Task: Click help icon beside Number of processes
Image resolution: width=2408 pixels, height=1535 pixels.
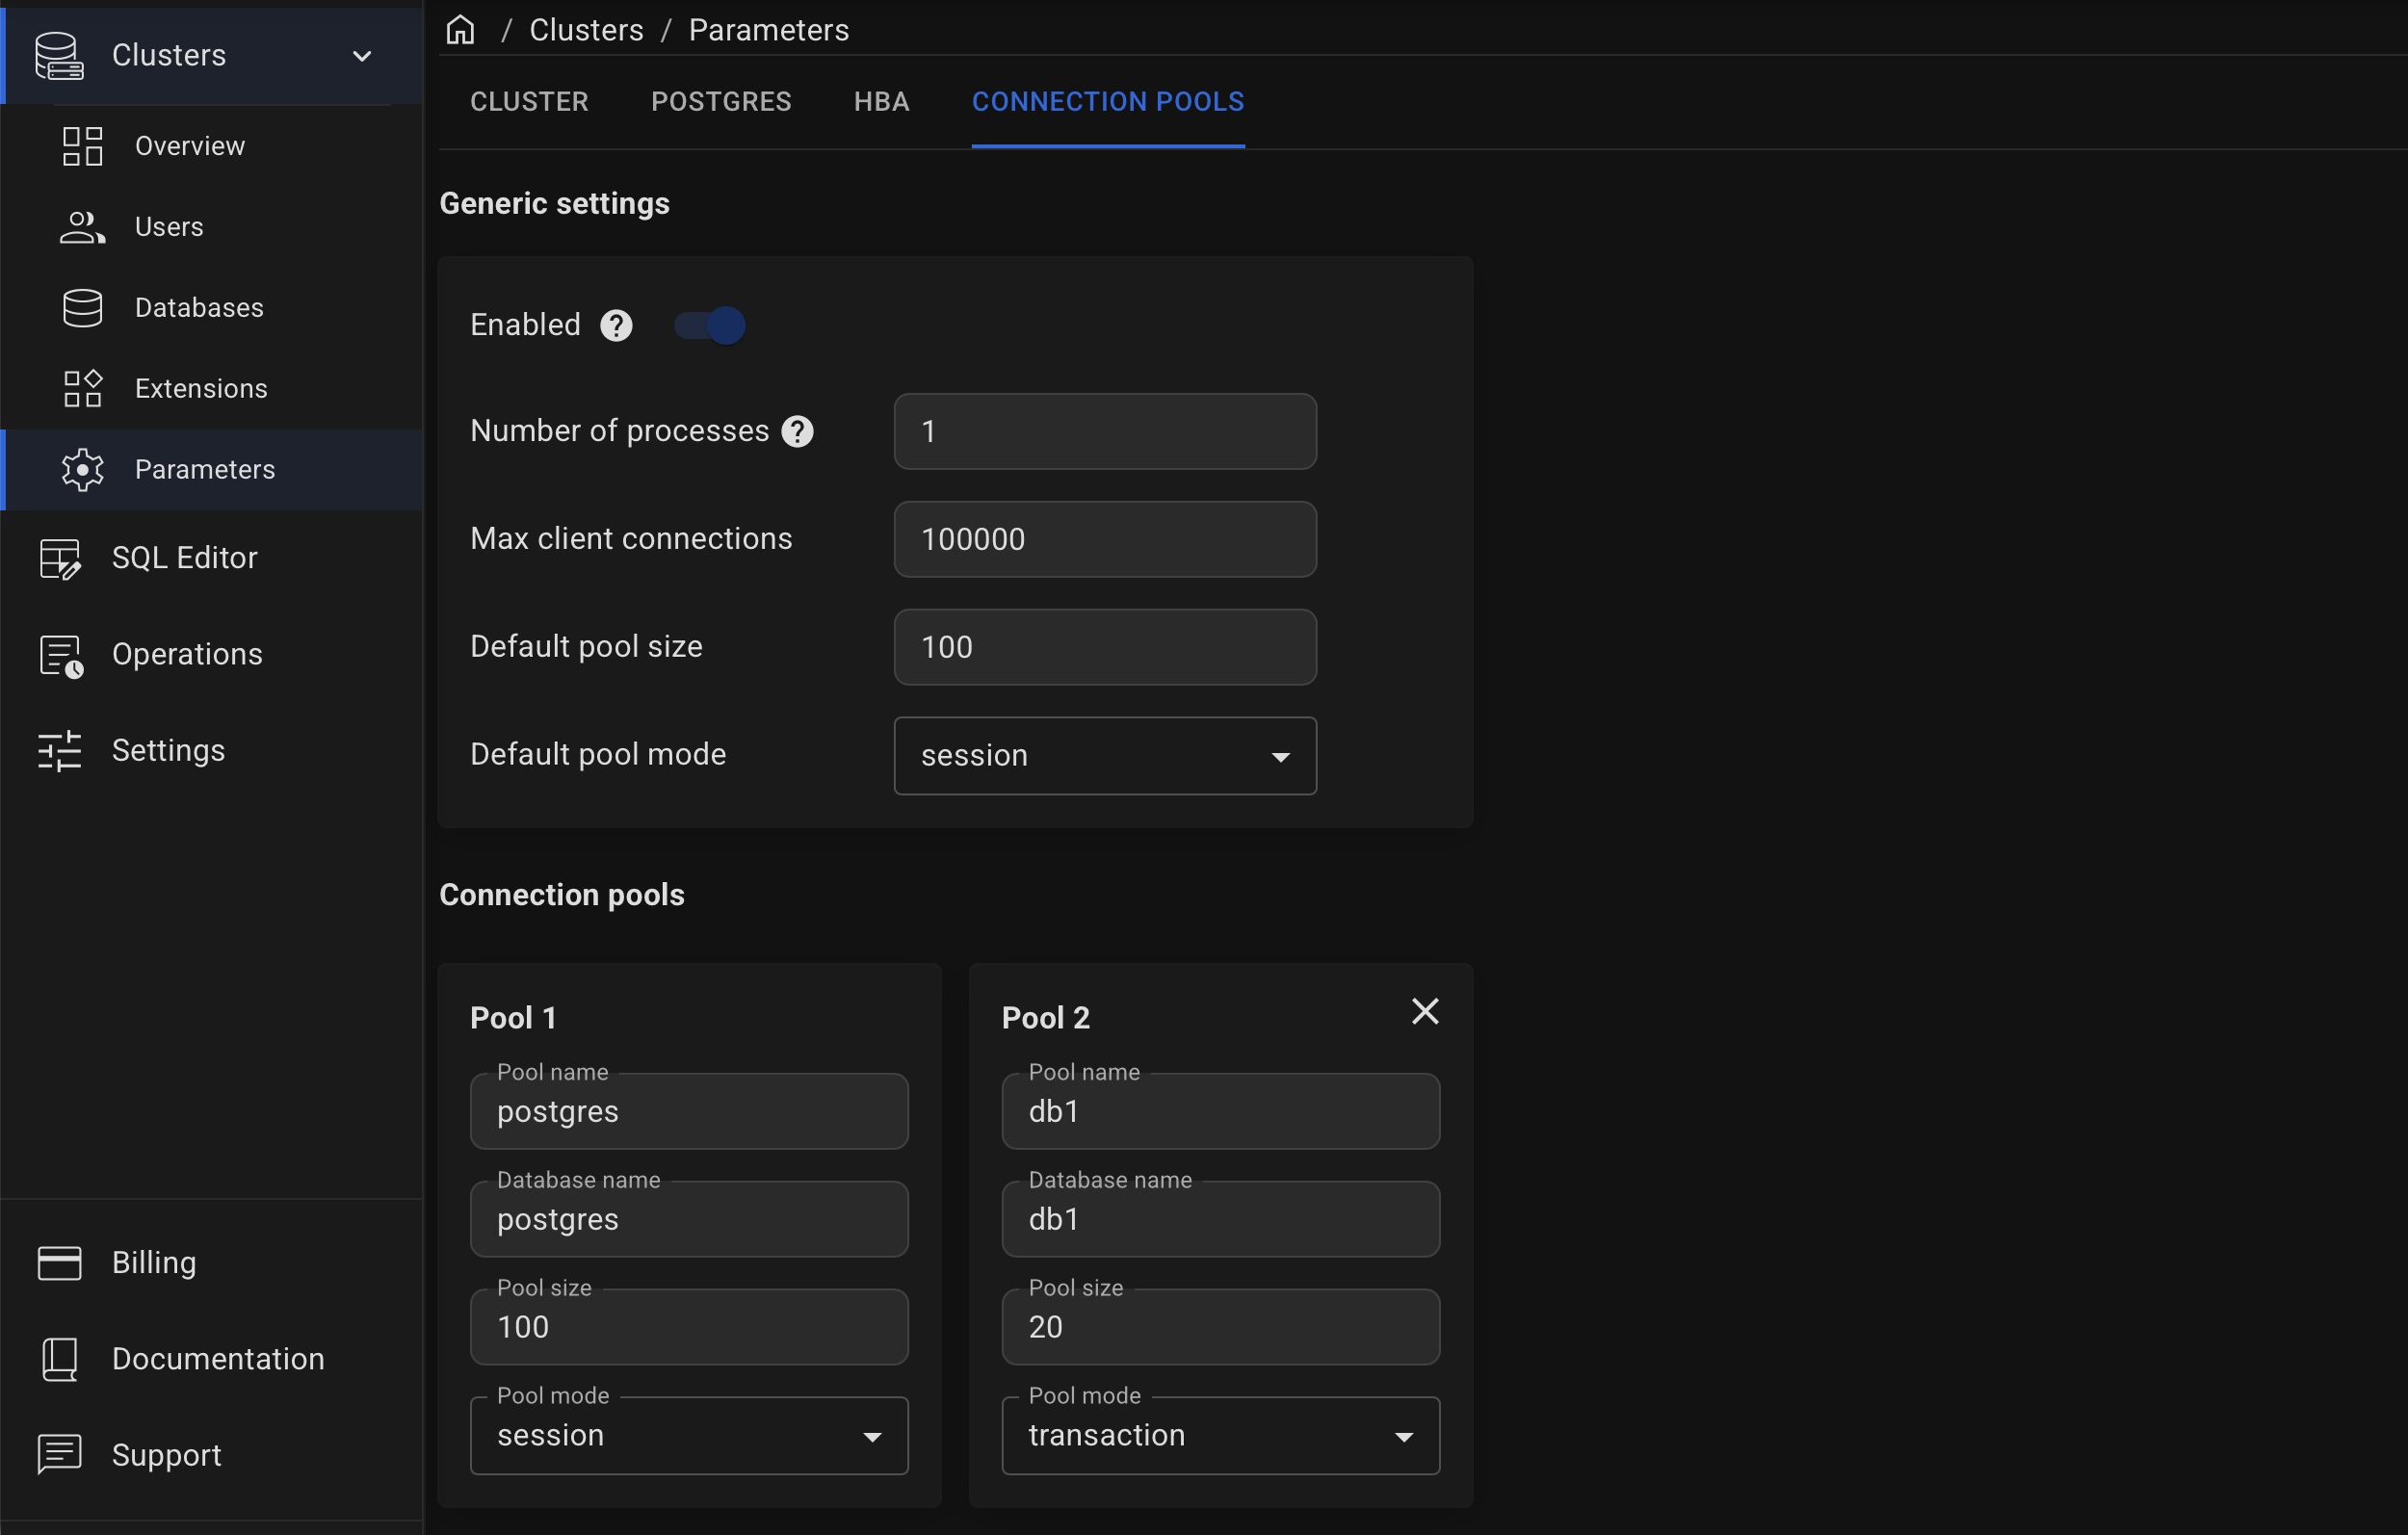Action: click(x=797, y=431)
